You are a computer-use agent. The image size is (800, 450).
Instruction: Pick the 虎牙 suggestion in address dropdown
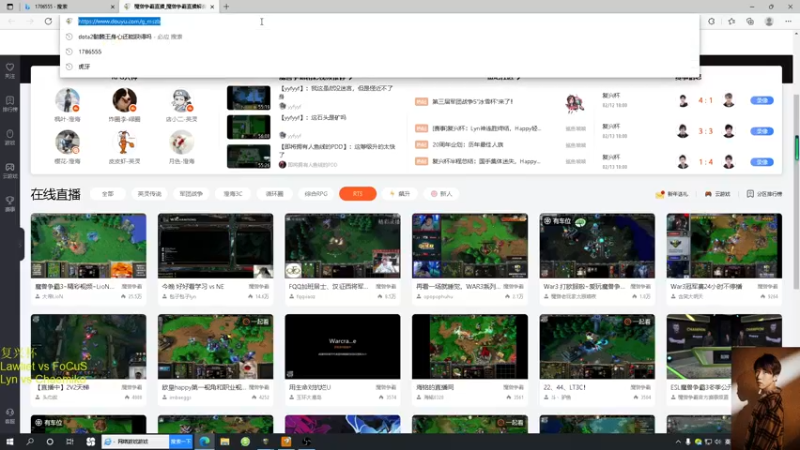pos(379,67)
